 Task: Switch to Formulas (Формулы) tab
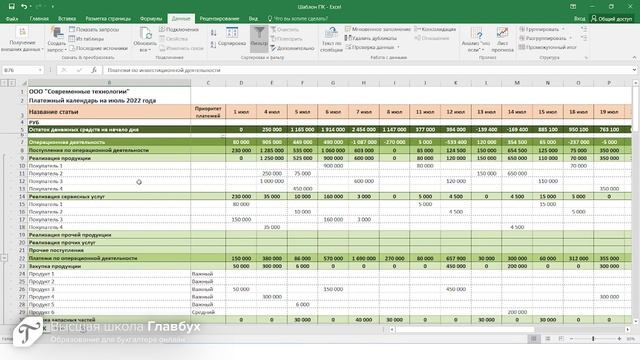151,19
